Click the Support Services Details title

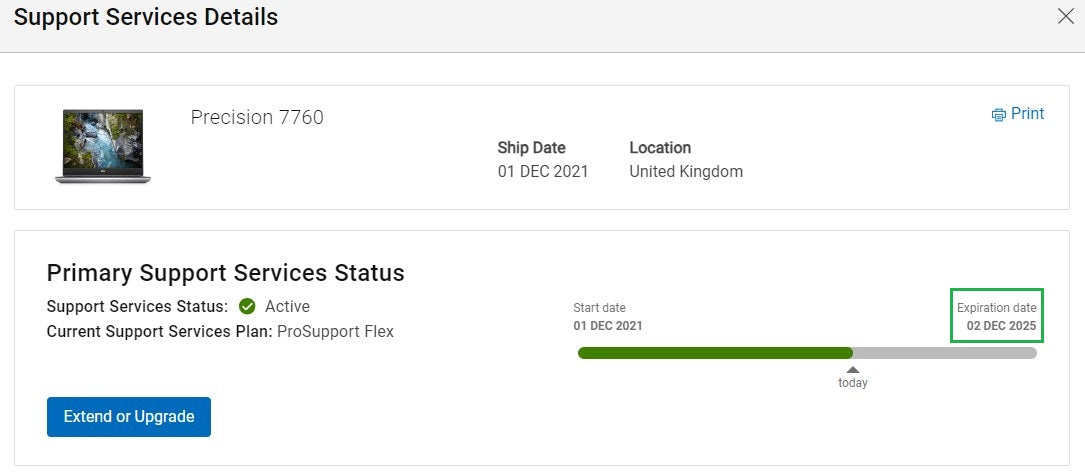click(x=146, y=17)
